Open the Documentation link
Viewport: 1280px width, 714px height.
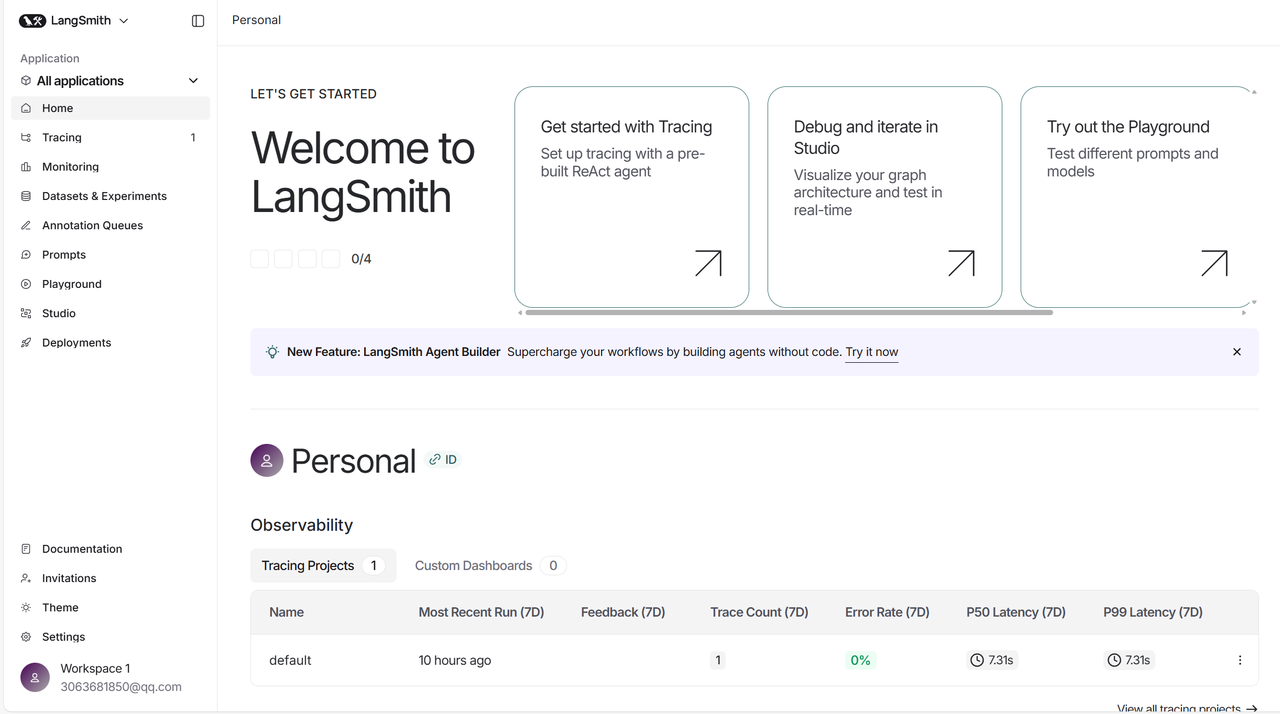pos(110,549)
